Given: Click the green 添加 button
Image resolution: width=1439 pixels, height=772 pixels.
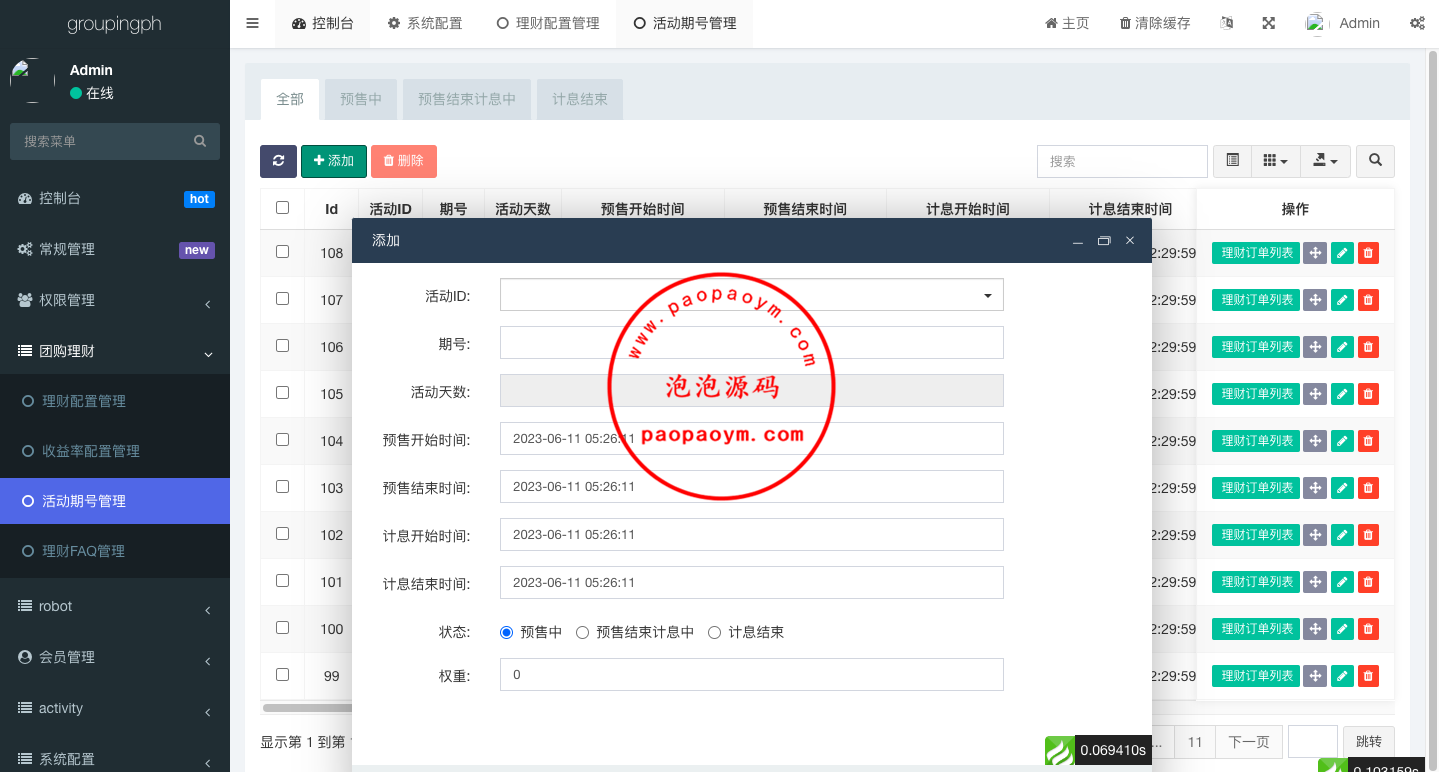Looking at the screenshot, I should coord(333,161).
